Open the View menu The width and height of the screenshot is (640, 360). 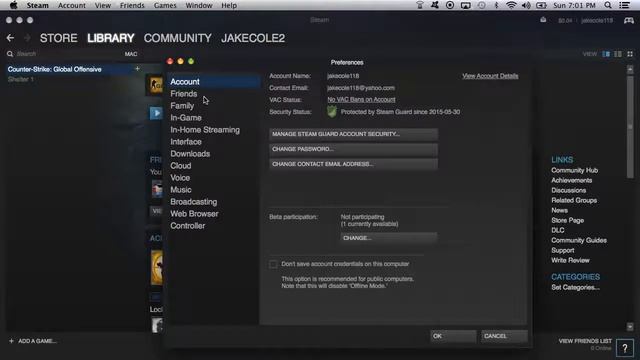[x=102, y=5]
